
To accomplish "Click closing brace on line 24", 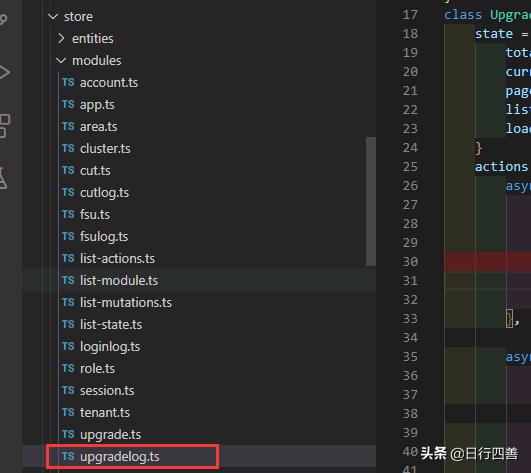I will pos(478,148).
